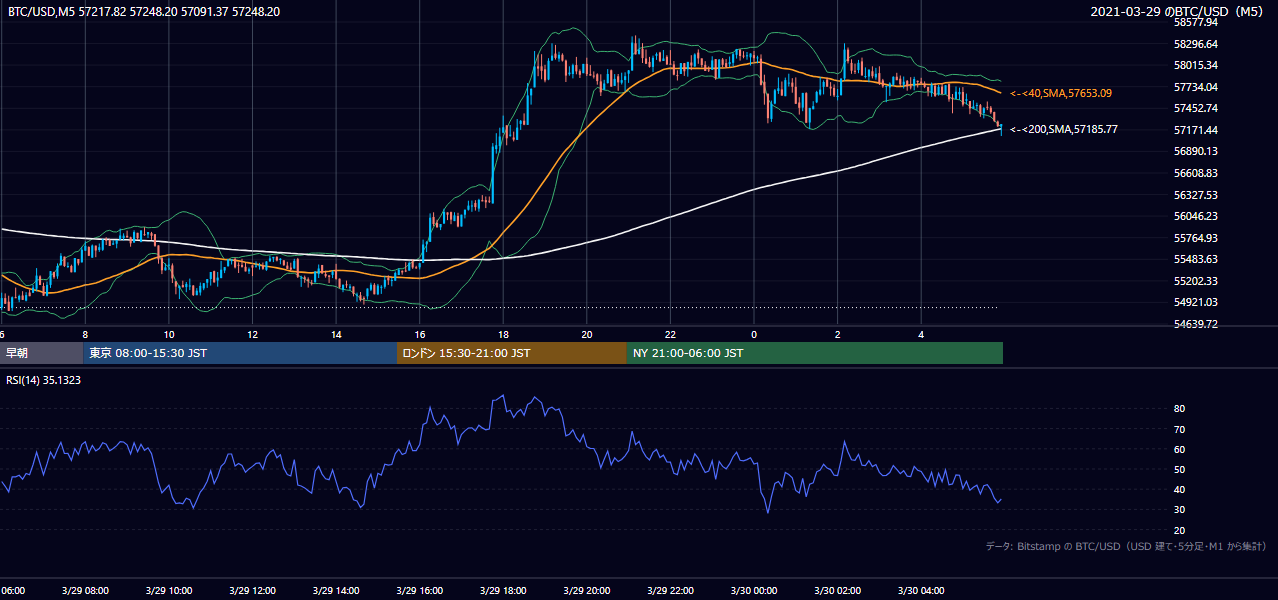Click the RSI axis value 30

[1179, 510]
